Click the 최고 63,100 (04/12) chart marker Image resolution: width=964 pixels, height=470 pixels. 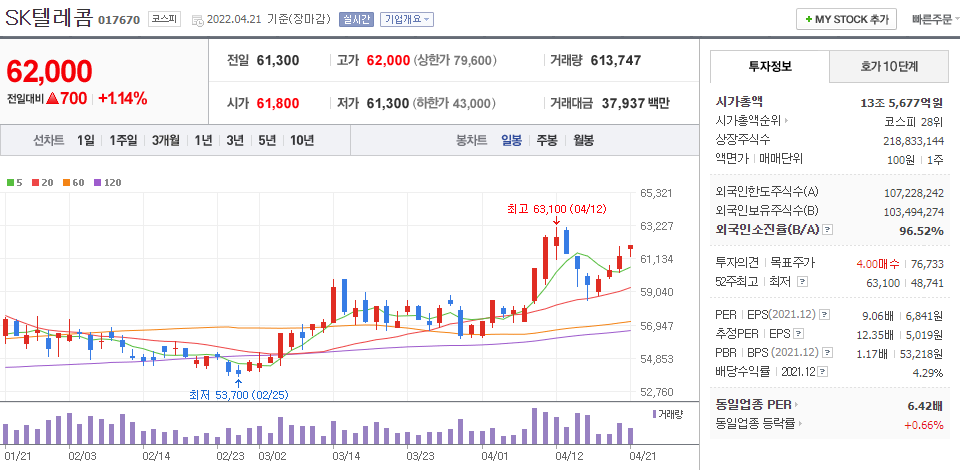coord(556,209)
